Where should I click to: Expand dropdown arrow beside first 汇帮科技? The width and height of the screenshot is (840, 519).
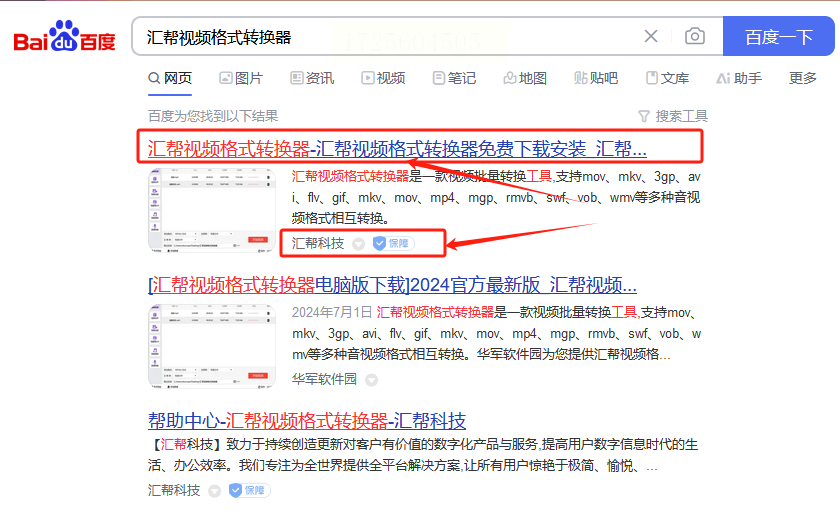point(358,244)
